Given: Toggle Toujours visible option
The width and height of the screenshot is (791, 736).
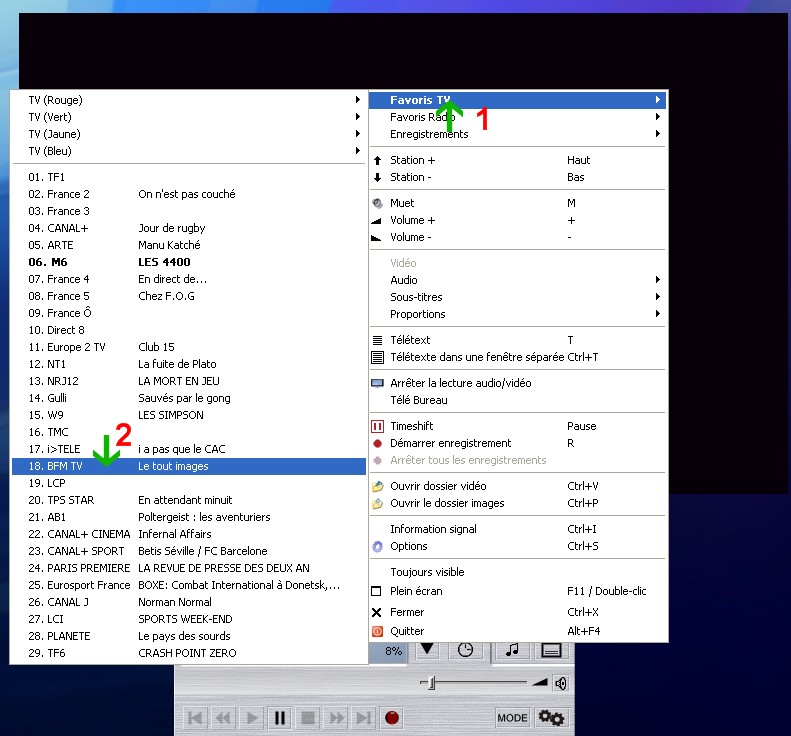Looking at the screenshot, I should (x=518, y=572).
